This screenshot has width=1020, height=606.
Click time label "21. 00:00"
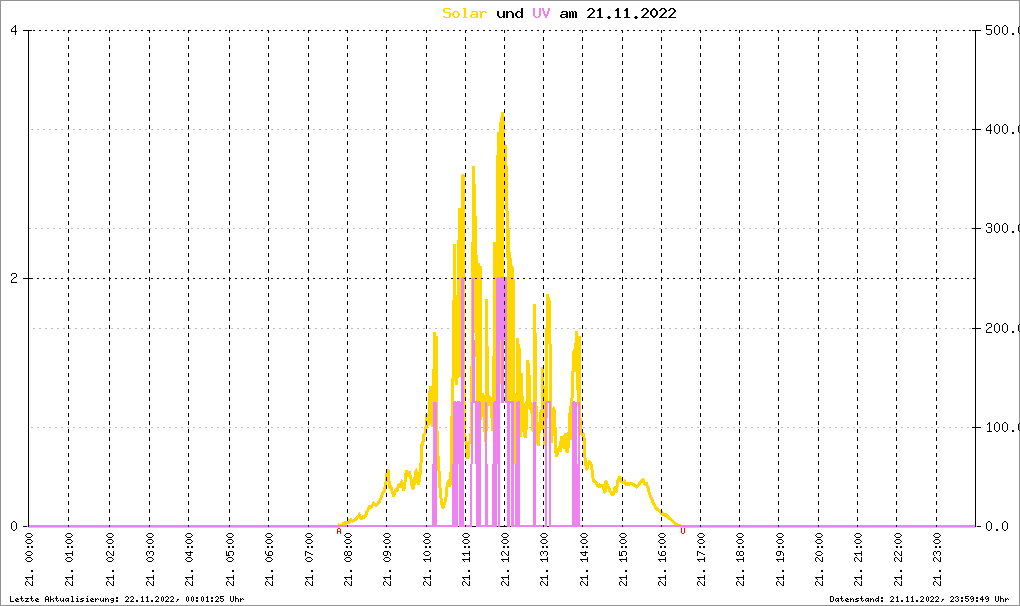pos(29,559)
